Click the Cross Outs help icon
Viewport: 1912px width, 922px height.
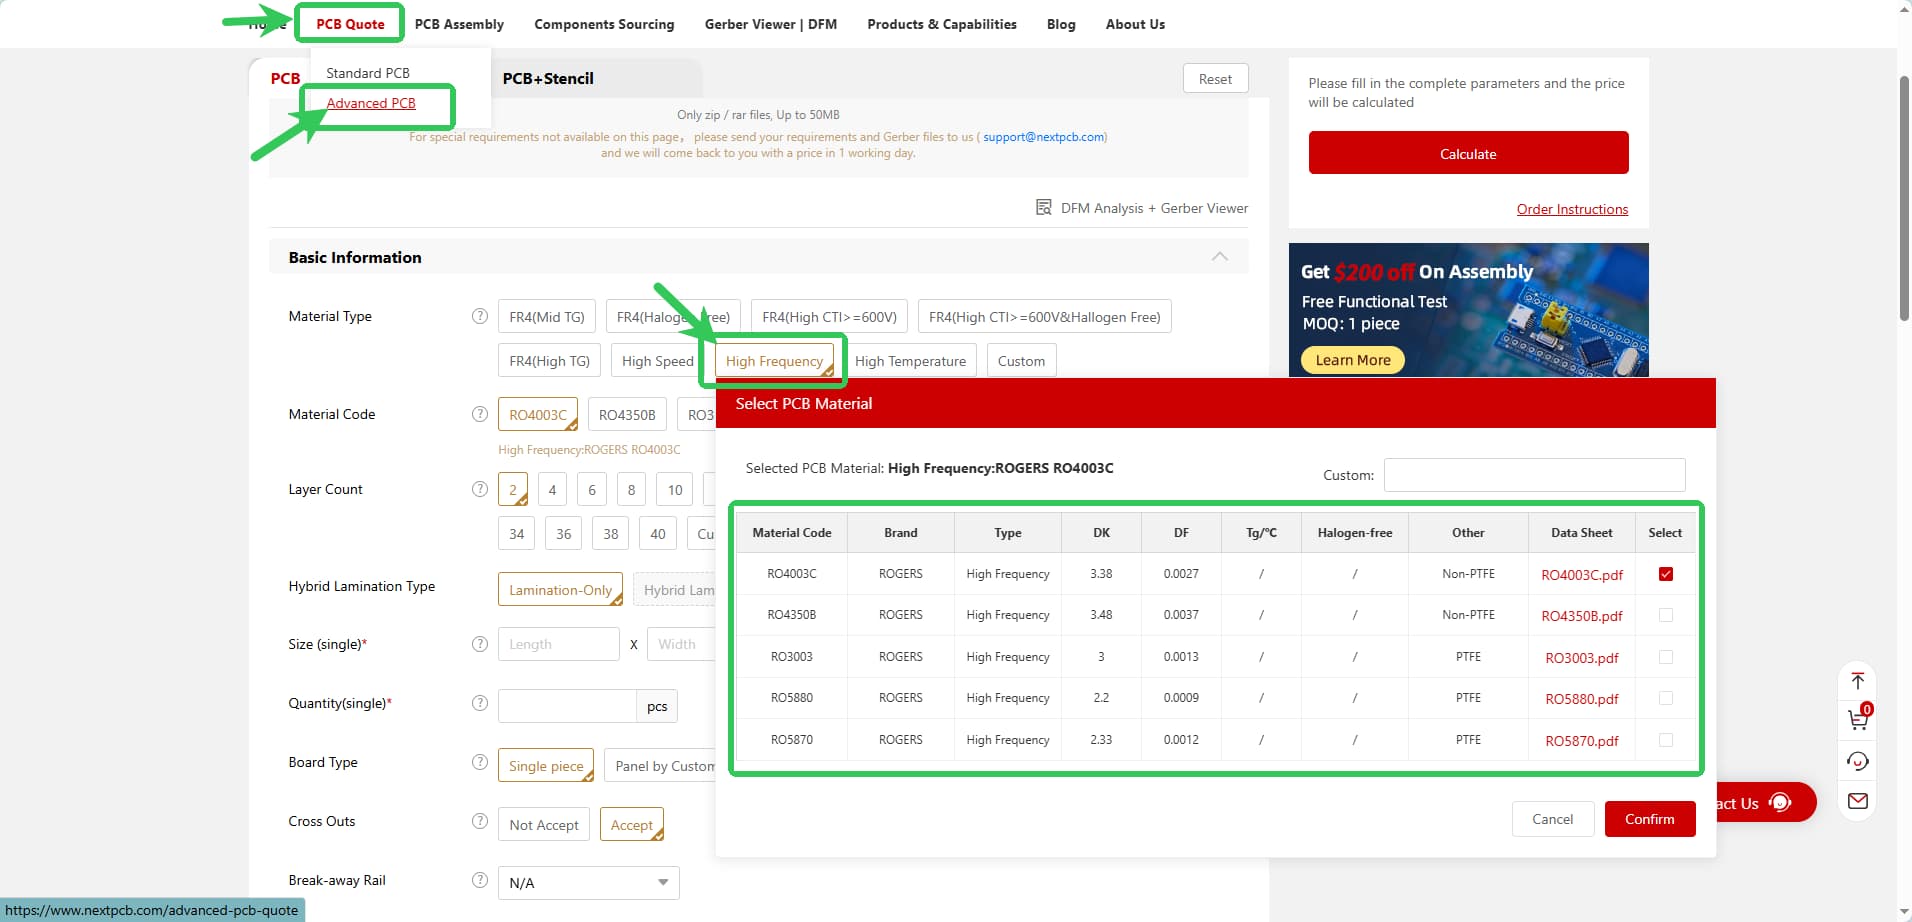click(479, 821)
